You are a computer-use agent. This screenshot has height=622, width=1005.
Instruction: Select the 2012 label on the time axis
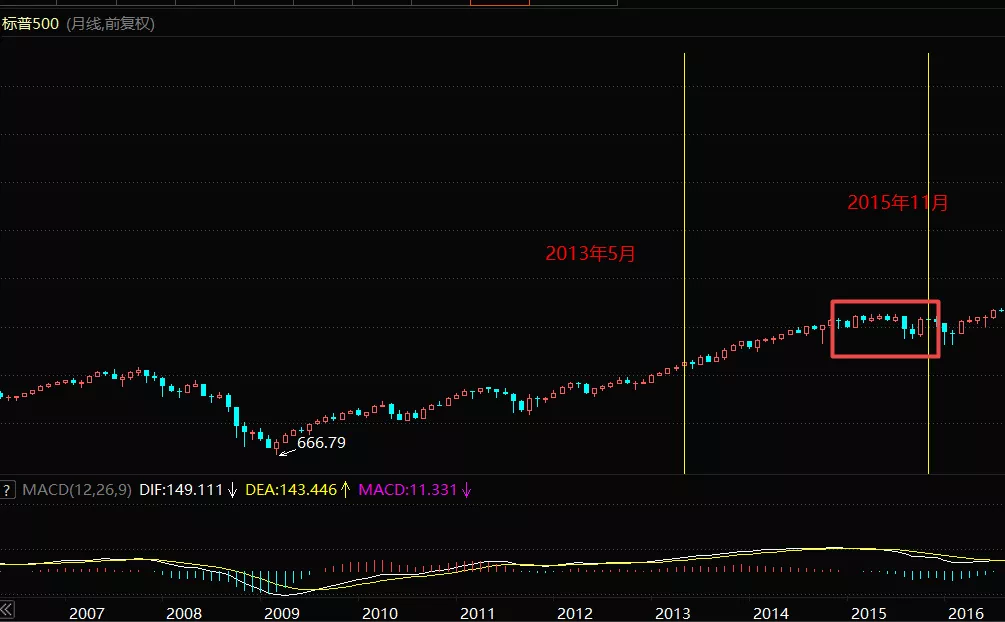[x=575, y=614]
